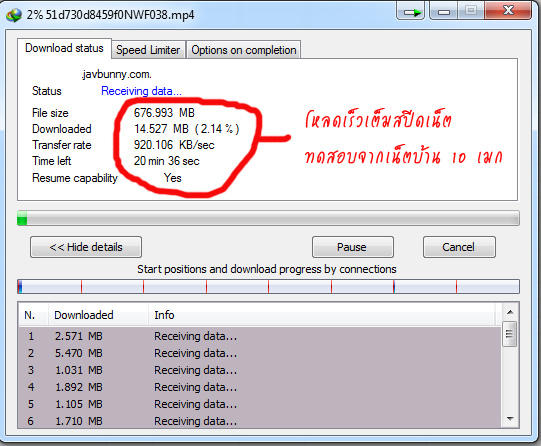Select connection row 4 with 1.892 MB
The image size is (541, 446).
[259, 387]
